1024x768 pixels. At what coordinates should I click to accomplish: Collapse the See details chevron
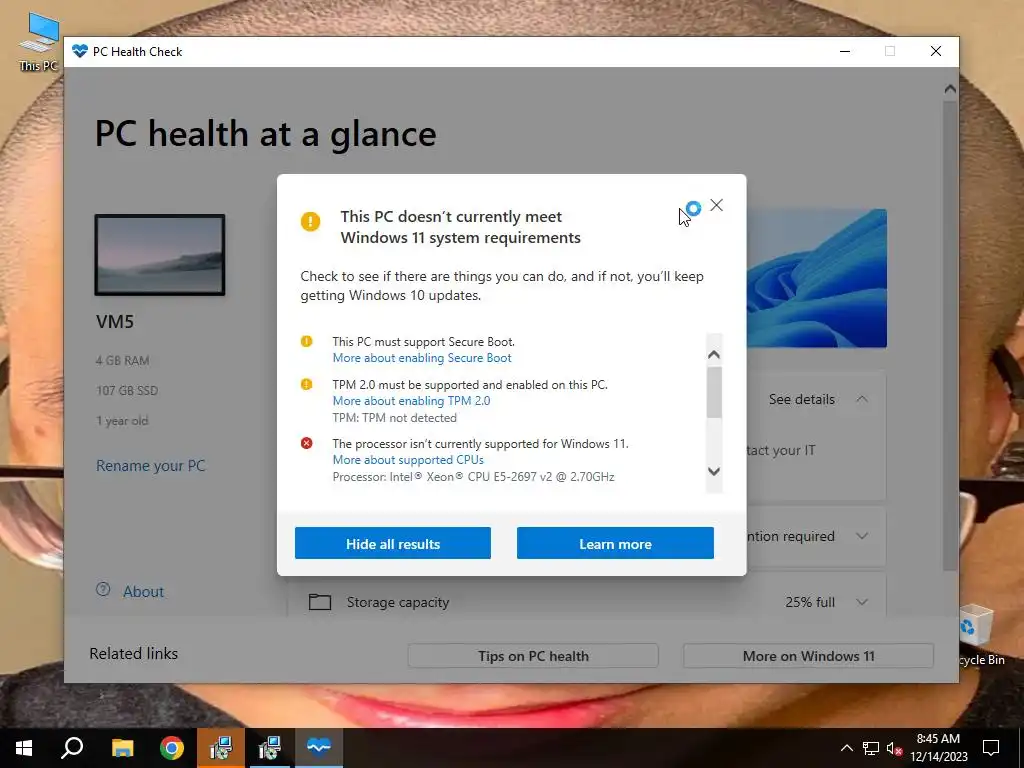(x=862, y=399)
